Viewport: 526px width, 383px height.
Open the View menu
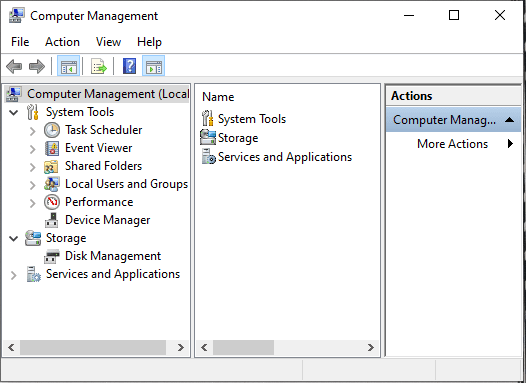point(108,42)
